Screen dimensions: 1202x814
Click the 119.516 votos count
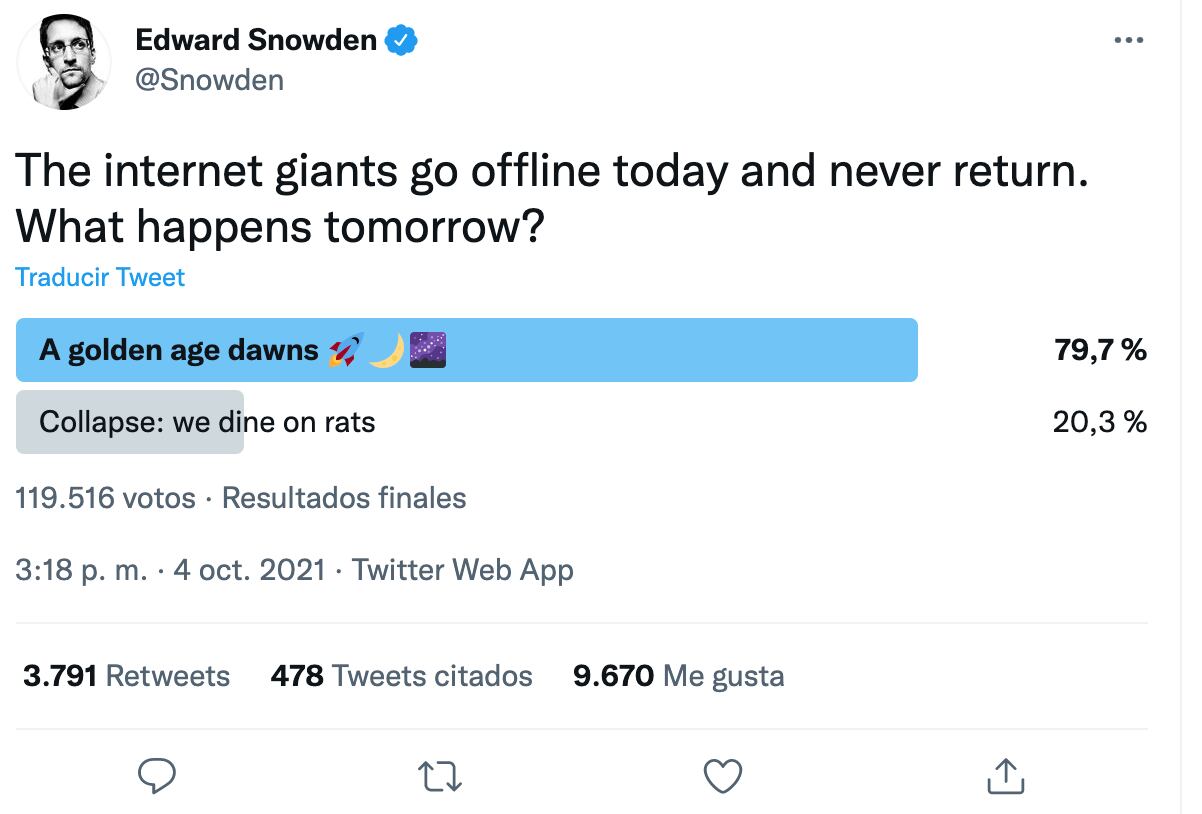pyautogui.click(x=106, y=497)
